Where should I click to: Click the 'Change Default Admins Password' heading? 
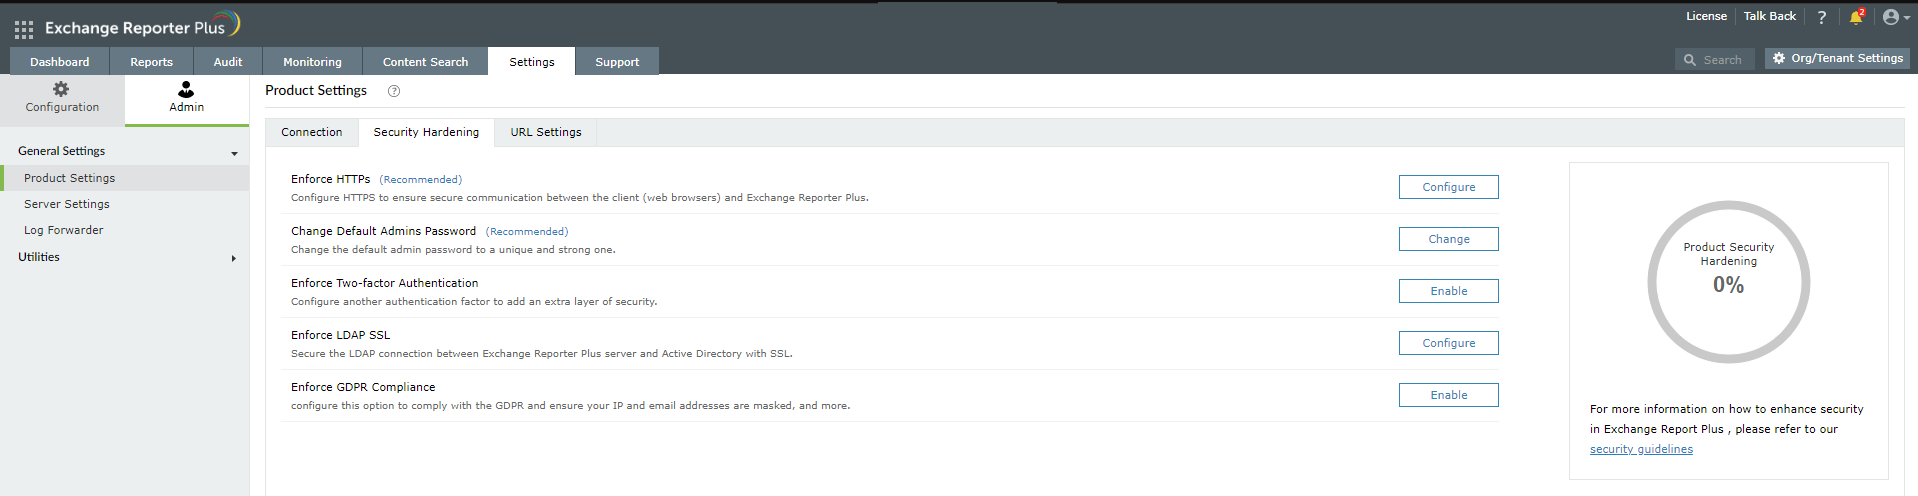tap(383, 231)
